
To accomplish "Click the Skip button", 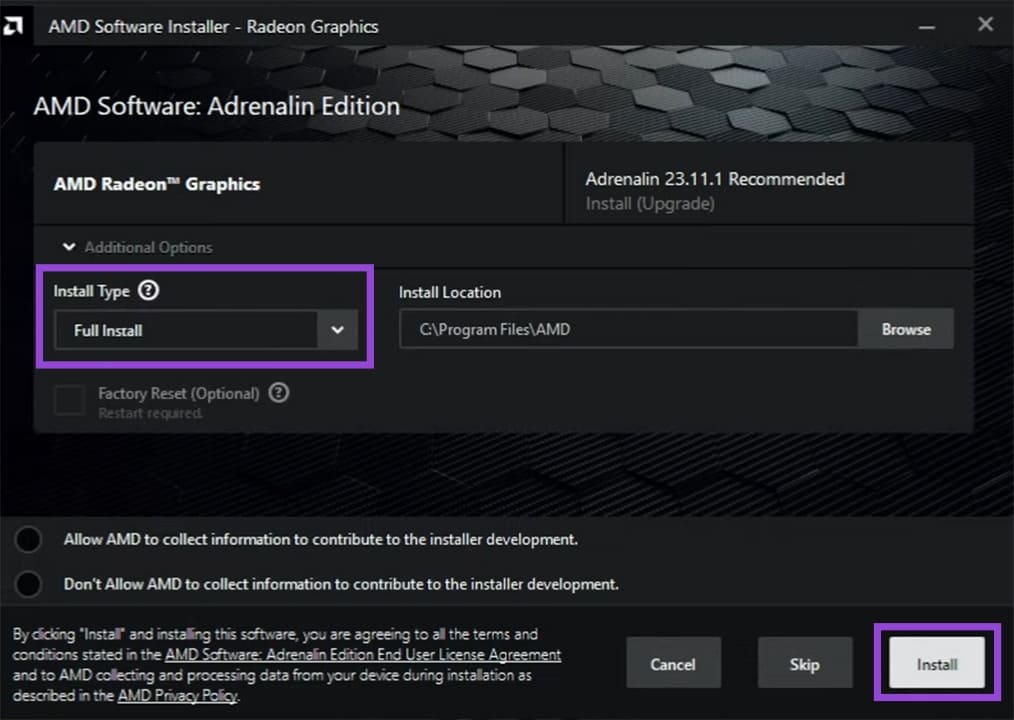I will pyautogui.click(x=805, y=663).
